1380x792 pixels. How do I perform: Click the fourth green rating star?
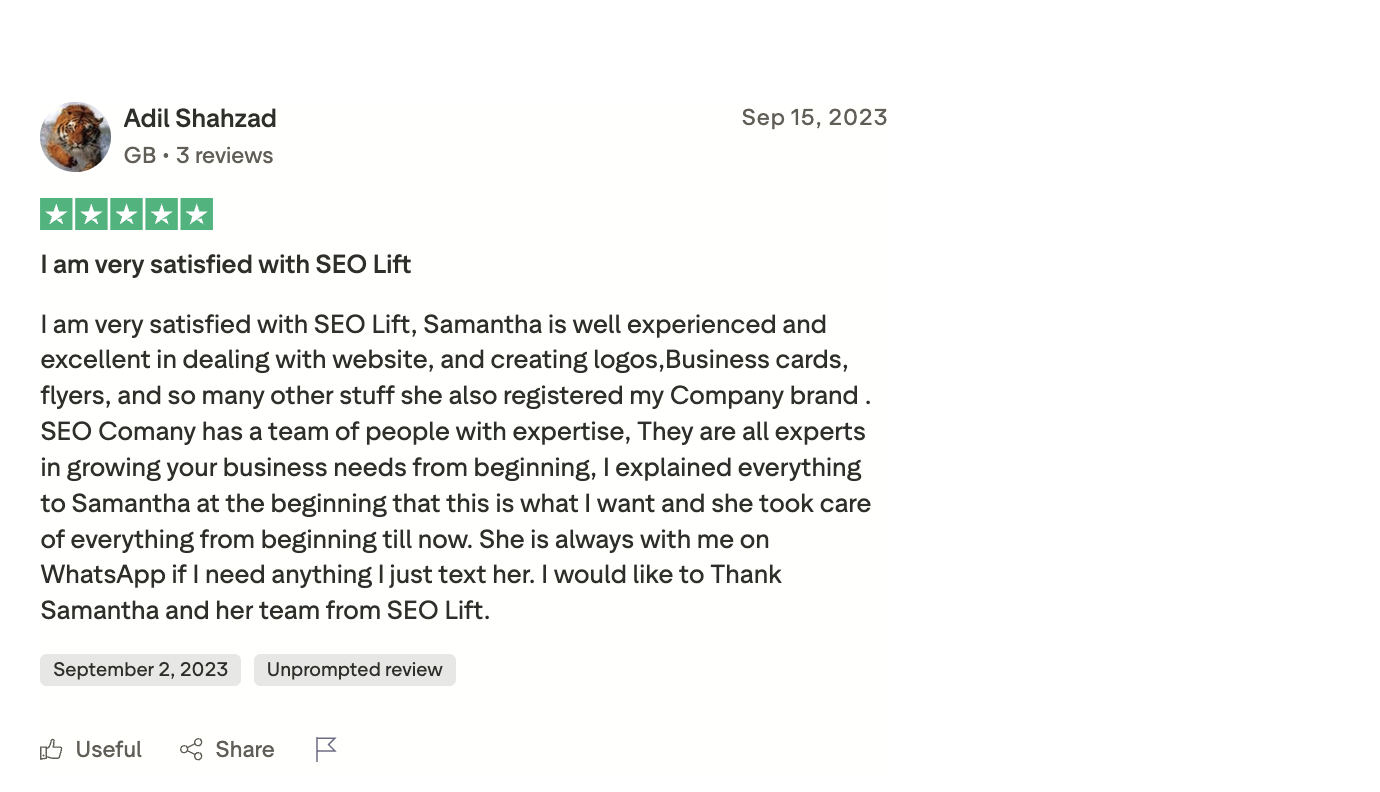tap(161, 214)
